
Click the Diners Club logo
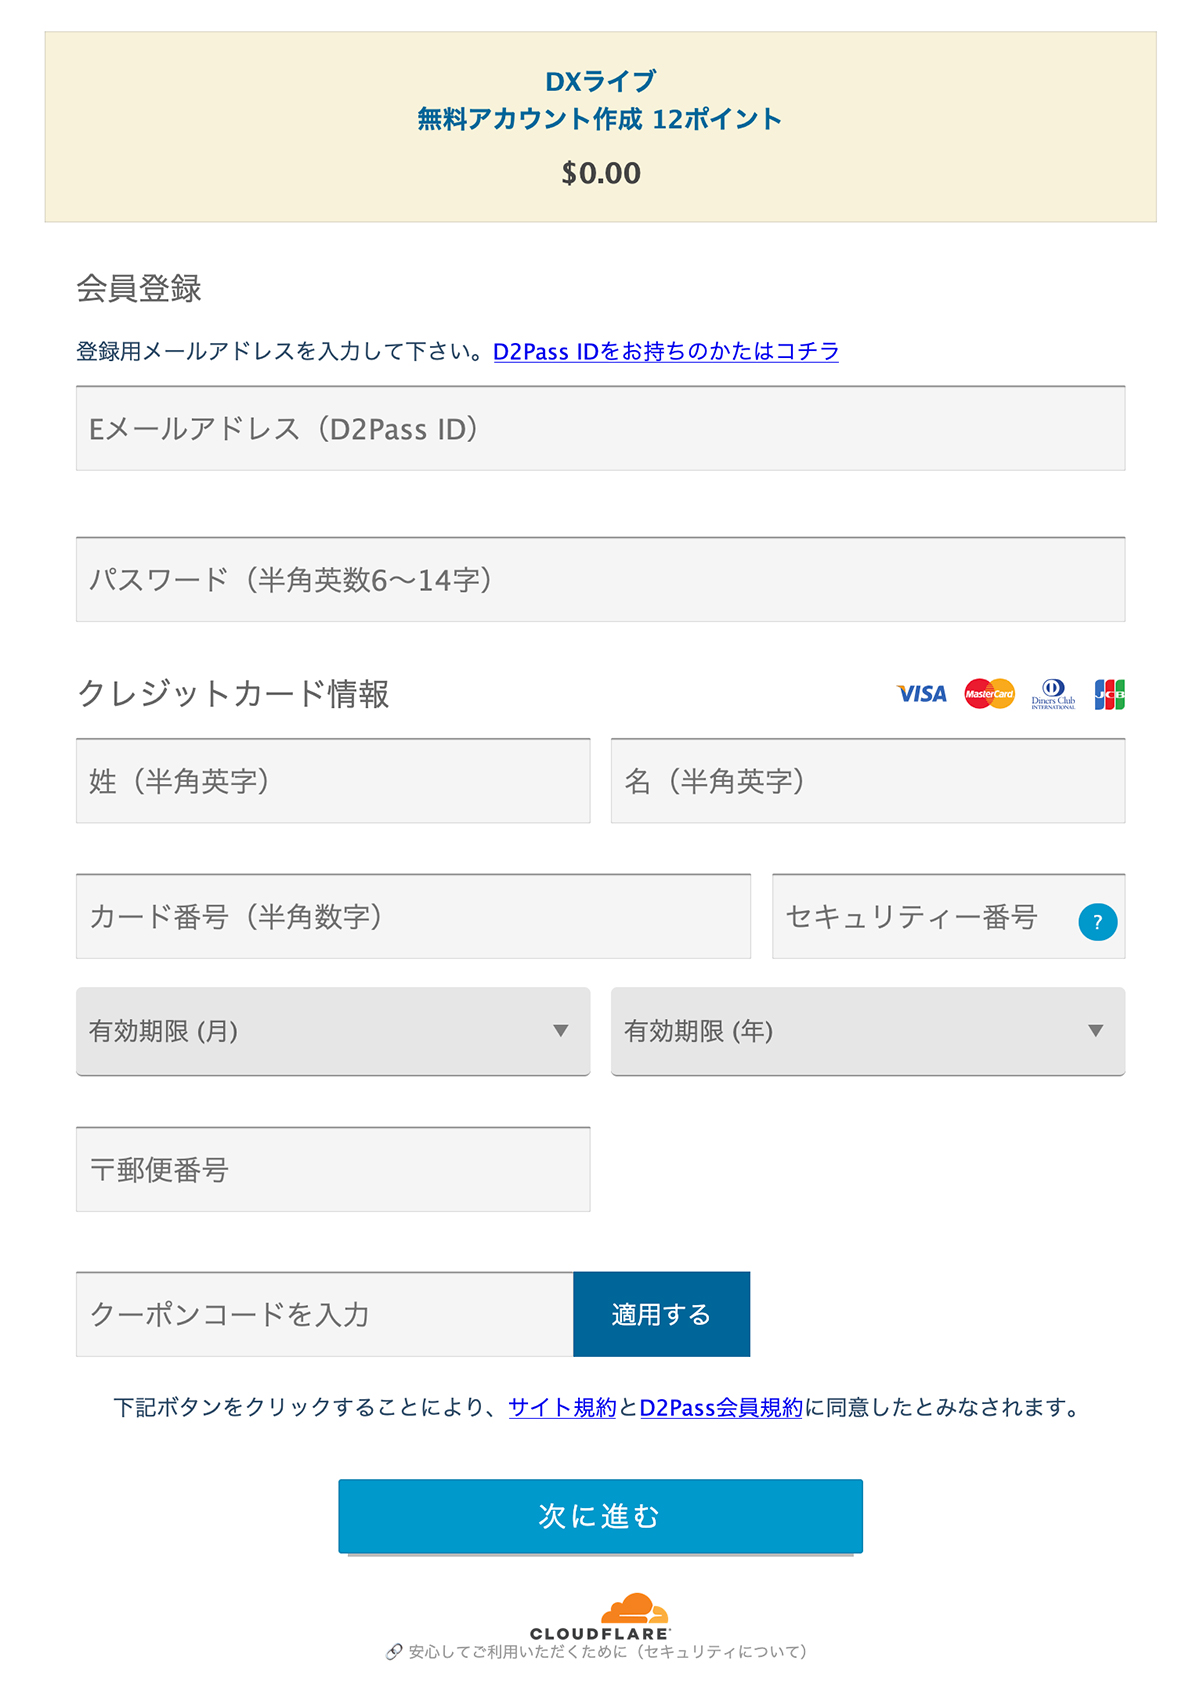tap(1053, 693)
